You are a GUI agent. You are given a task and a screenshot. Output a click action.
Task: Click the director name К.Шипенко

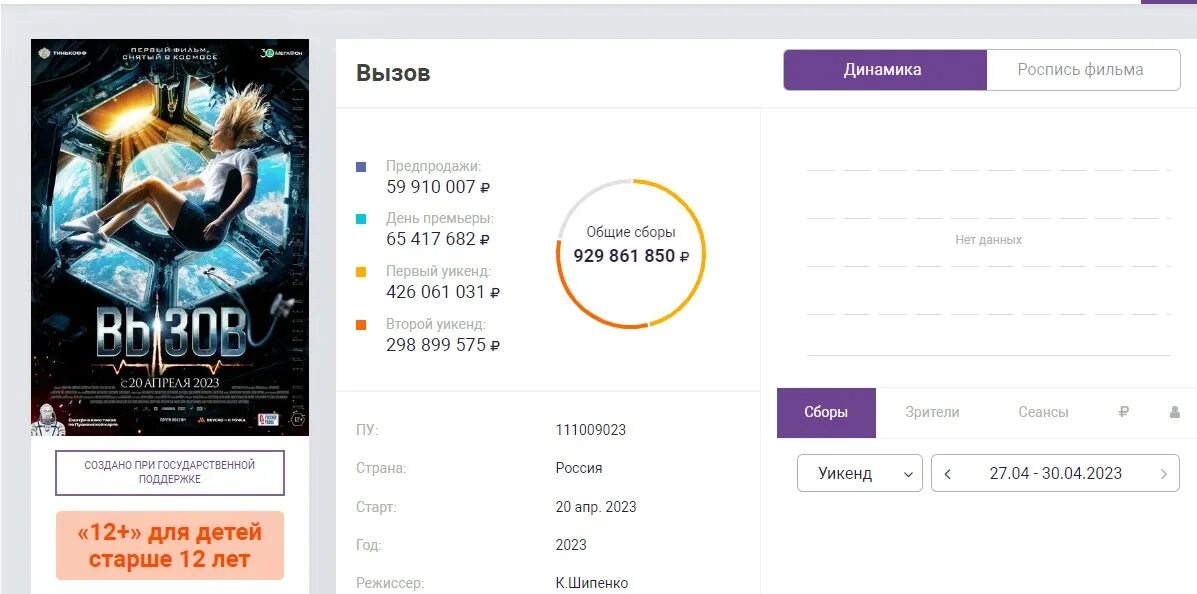[592, 583]
